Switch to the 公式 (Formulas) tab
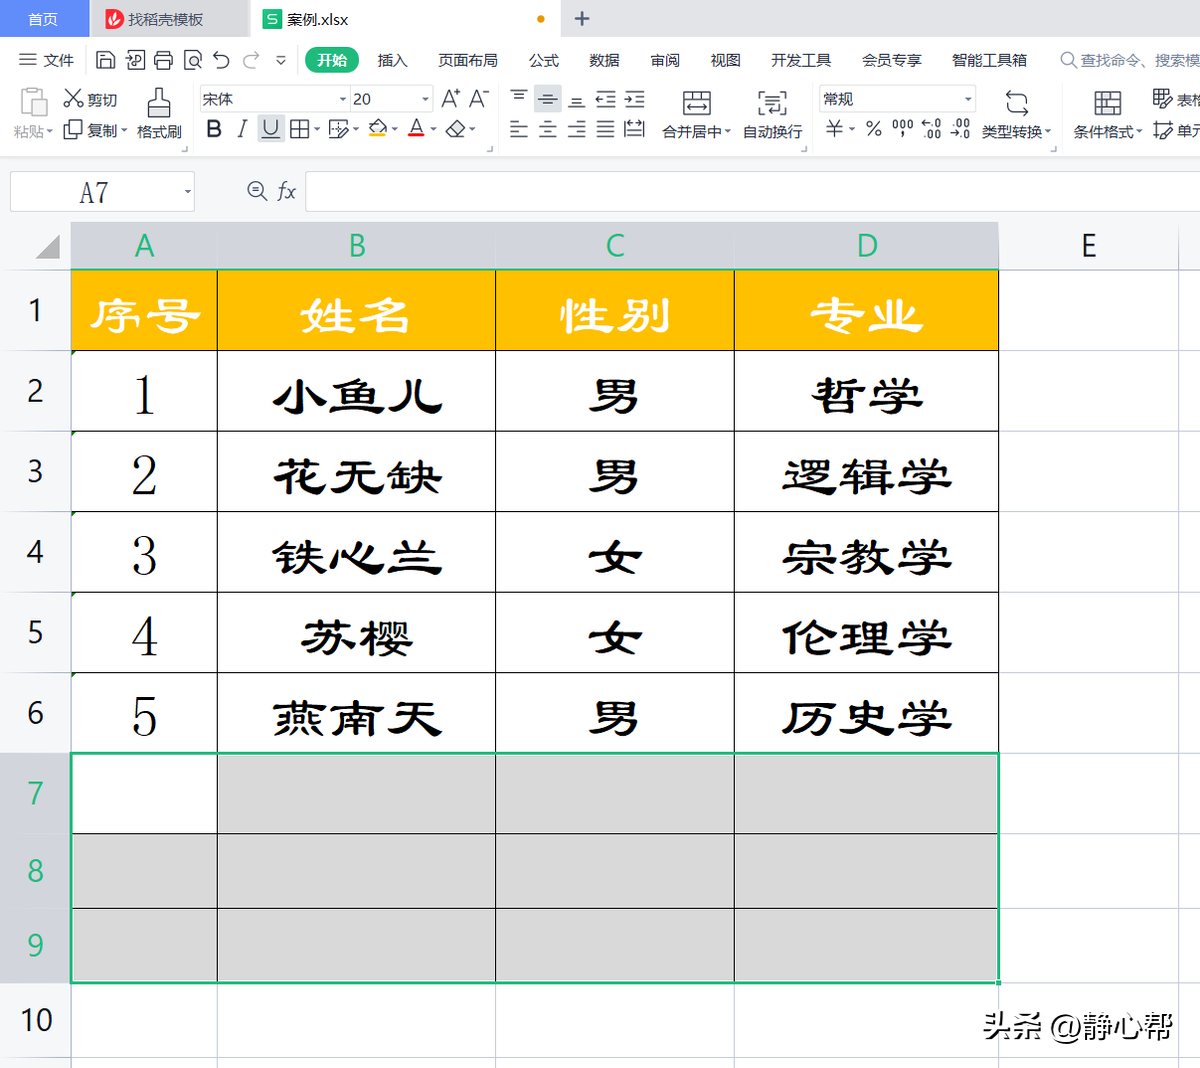 click(x=543, y=60)
